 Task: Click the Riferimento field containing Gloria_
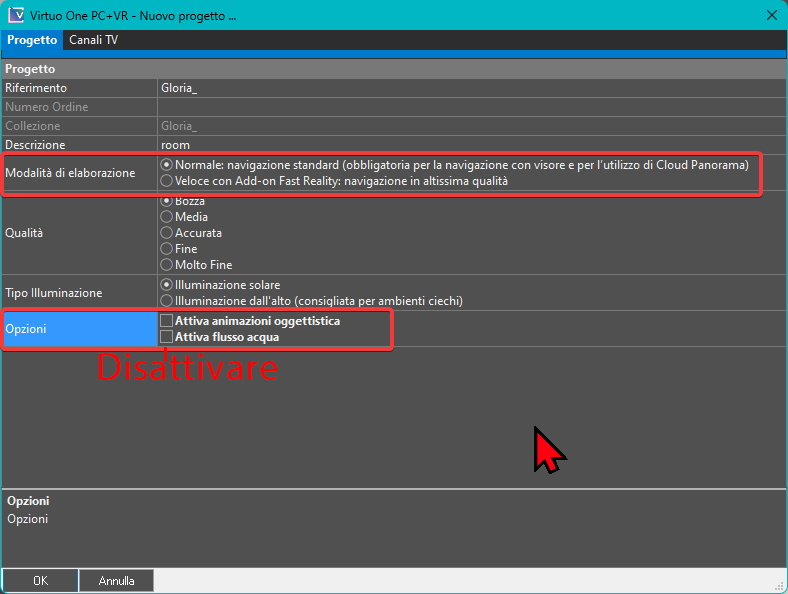click(471, 88)
